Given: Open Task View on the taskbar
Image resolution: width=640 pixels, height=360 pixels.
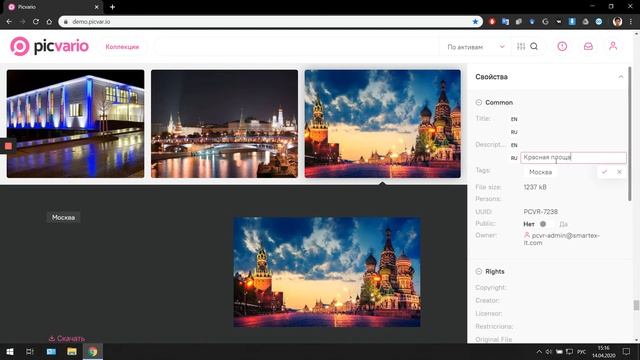Looking at the screenshot, I should point(30,351).
